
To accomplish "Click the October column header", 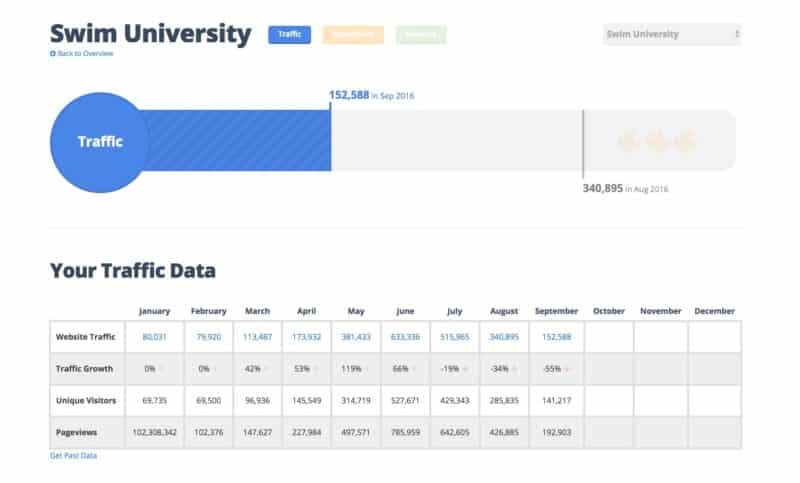I will point(609,311).
